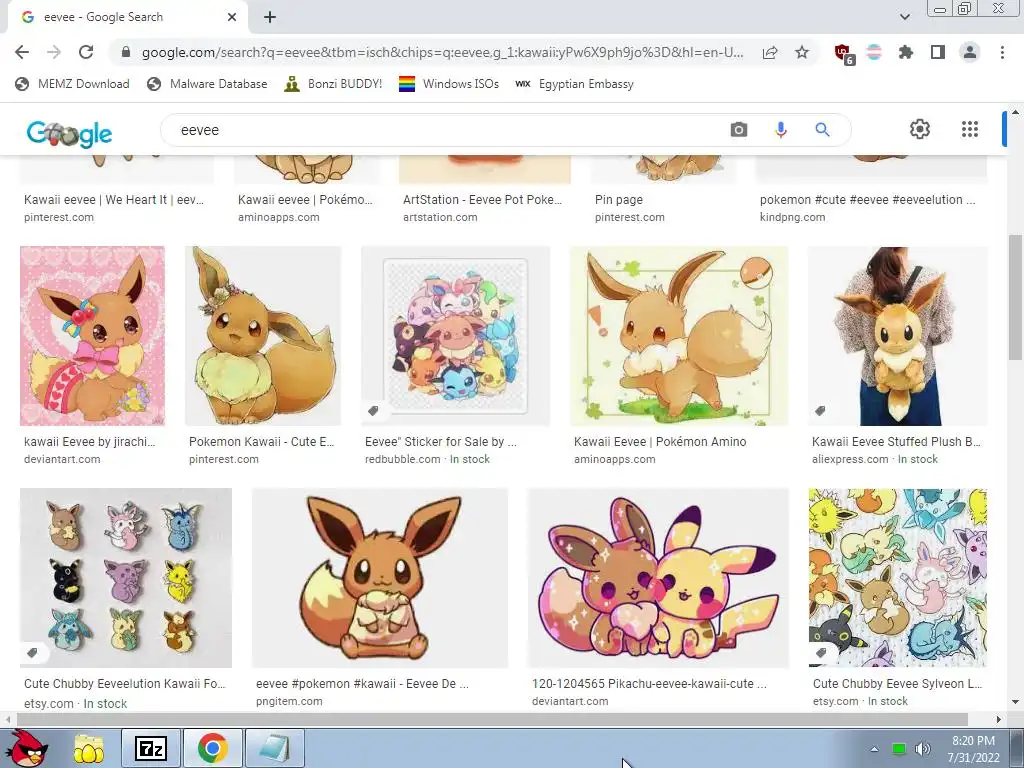This screenshot has height=768, width=1024.
Task: Click the address bar URL
Action: point(441,52)
